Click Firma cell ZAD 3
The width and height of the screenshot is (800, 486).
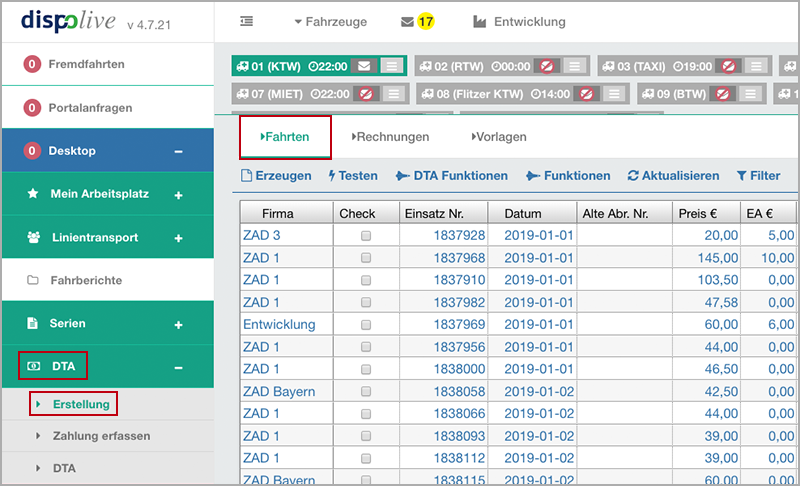pyautogui.click(x=262, y=236)
